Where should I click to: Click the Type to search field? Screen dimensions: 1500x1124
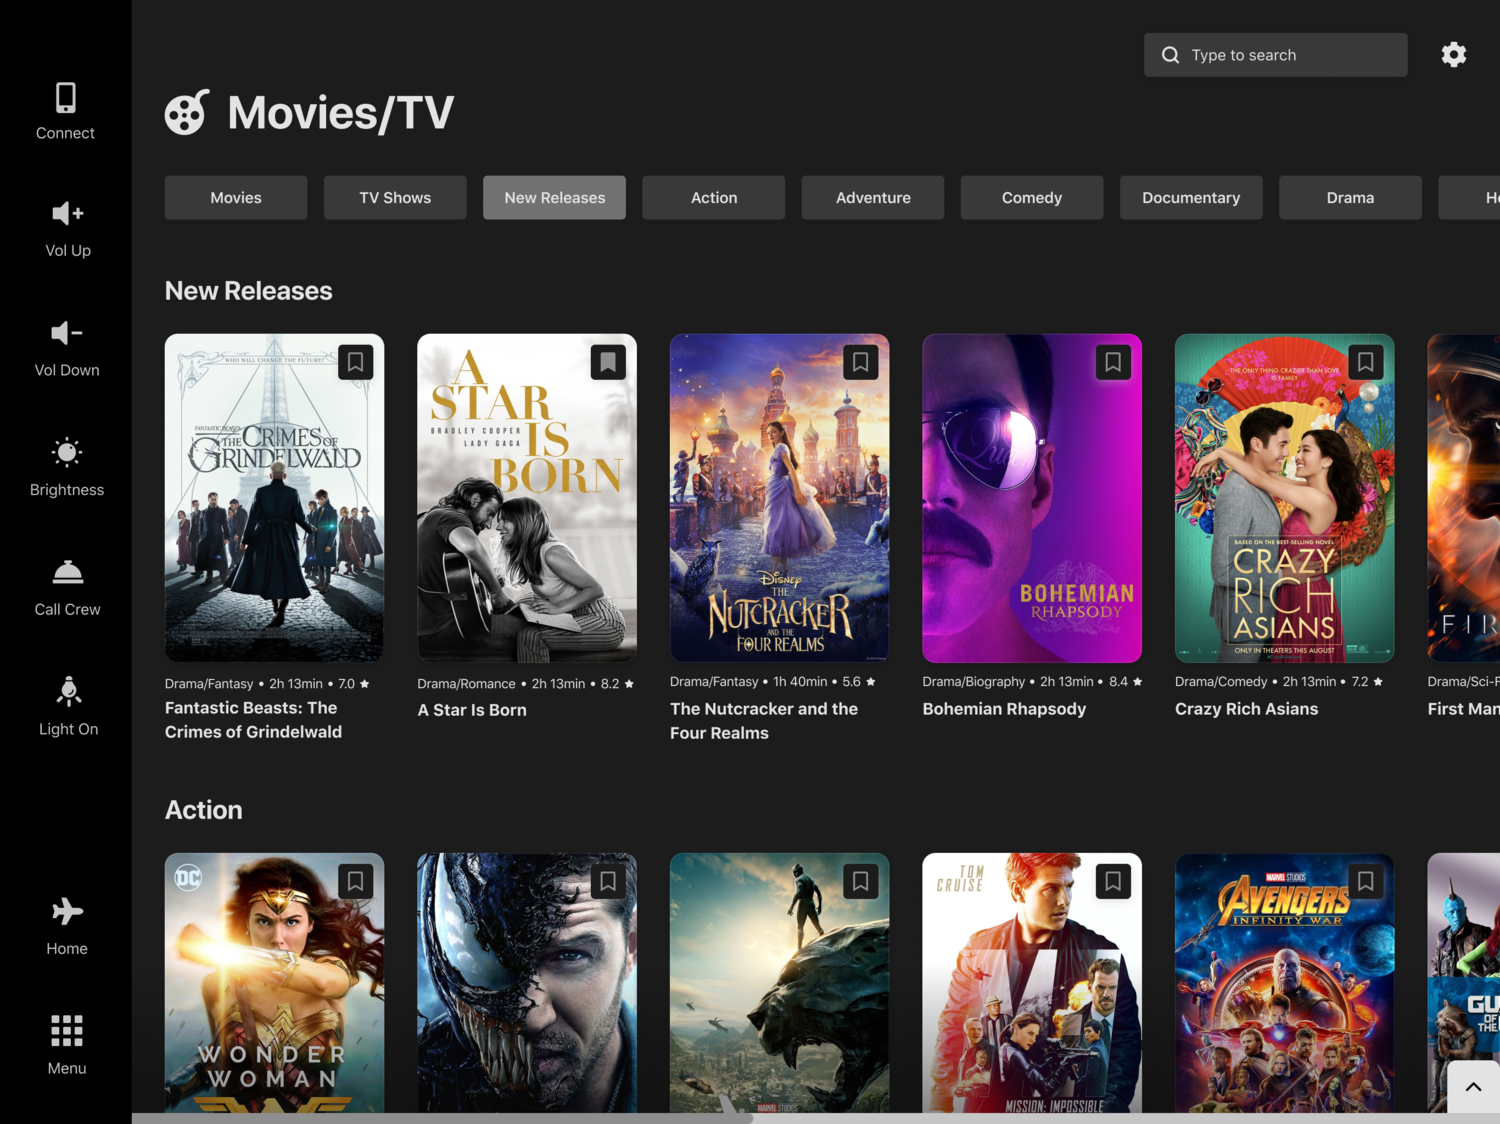pyautogui.click(x=1276, y=55)
